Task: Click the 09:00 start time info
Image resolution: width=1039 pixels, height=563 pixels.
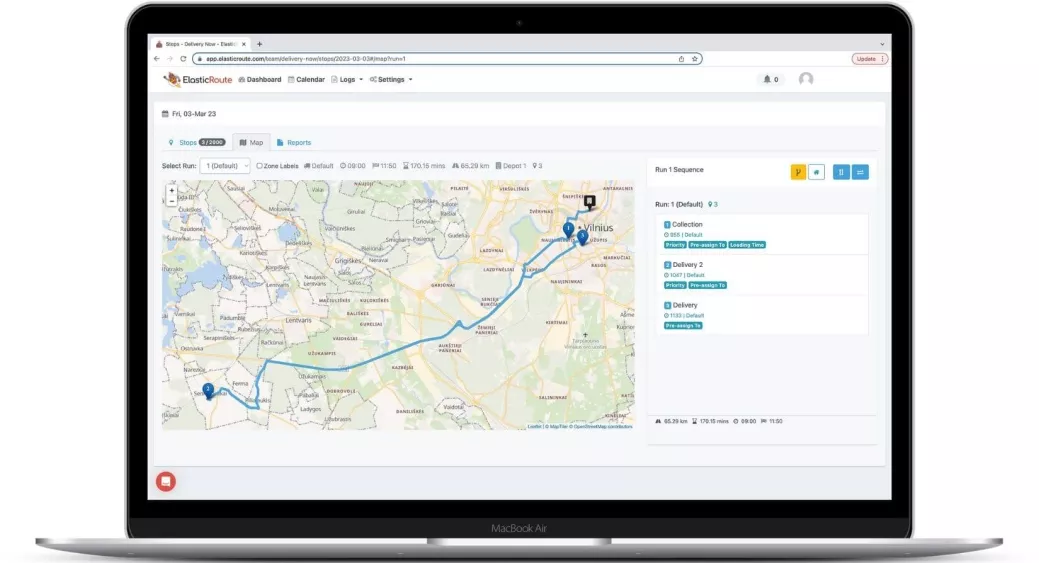Action: [353, 166]
